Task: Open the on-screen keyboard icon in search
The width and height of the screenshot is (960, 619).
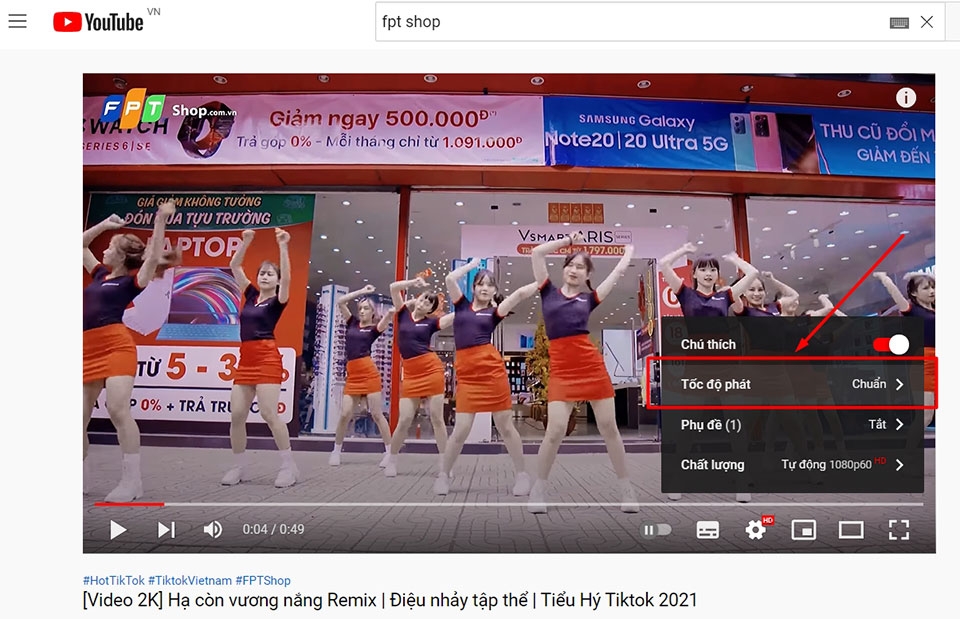Action: point(899,23)
